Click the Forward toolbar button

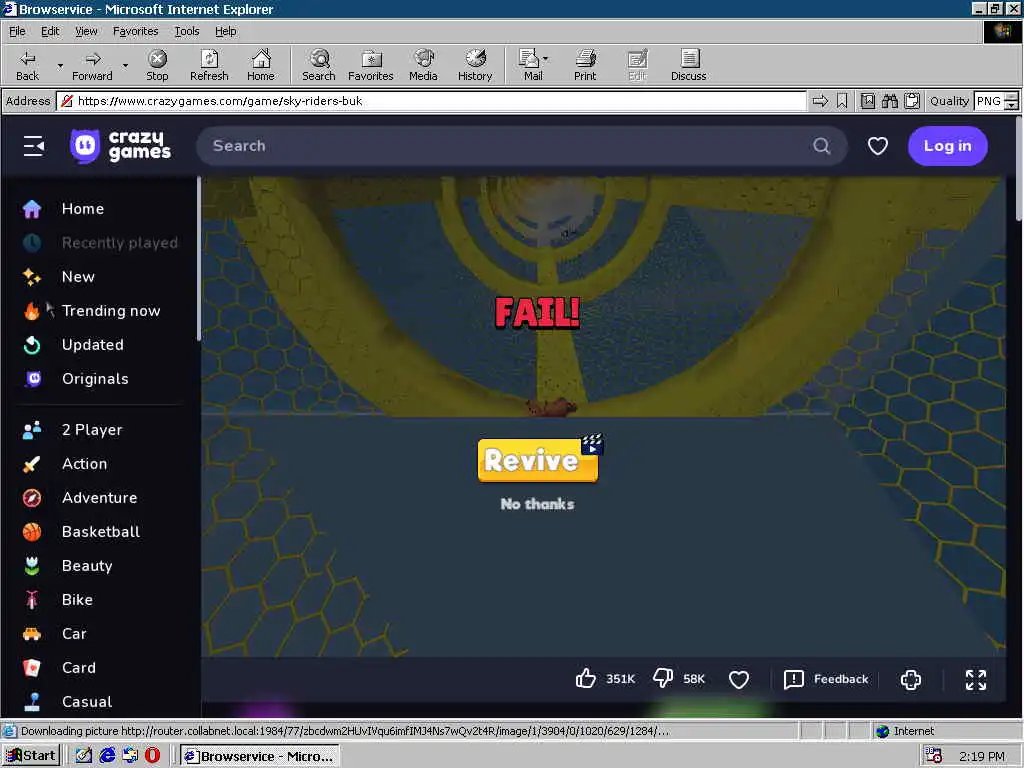[x=92, y=65]
